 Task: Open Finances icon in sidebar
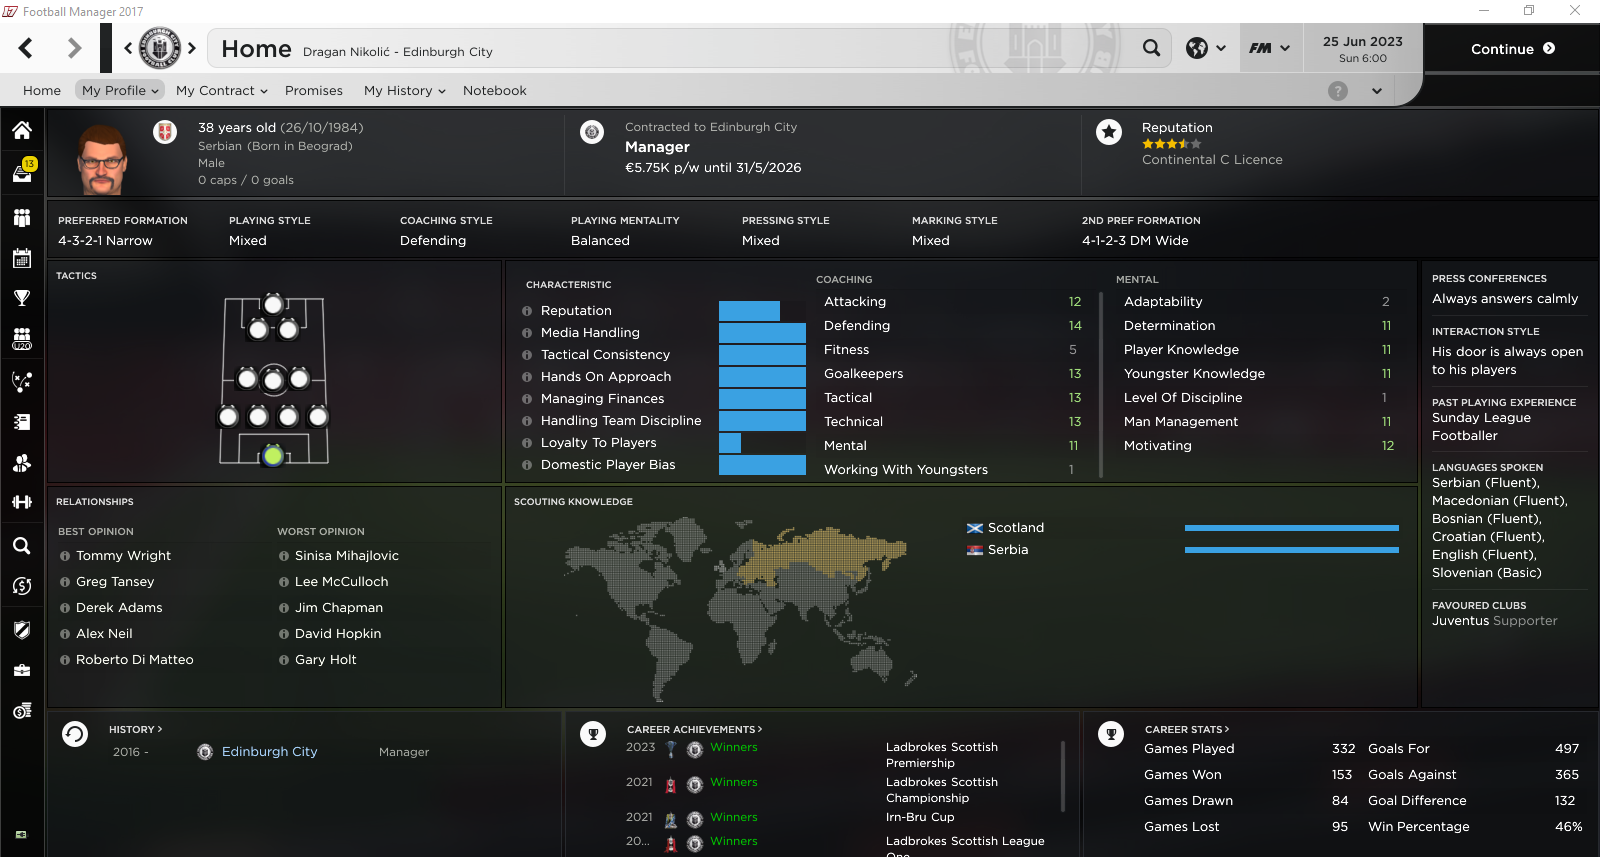click(22, 711)
